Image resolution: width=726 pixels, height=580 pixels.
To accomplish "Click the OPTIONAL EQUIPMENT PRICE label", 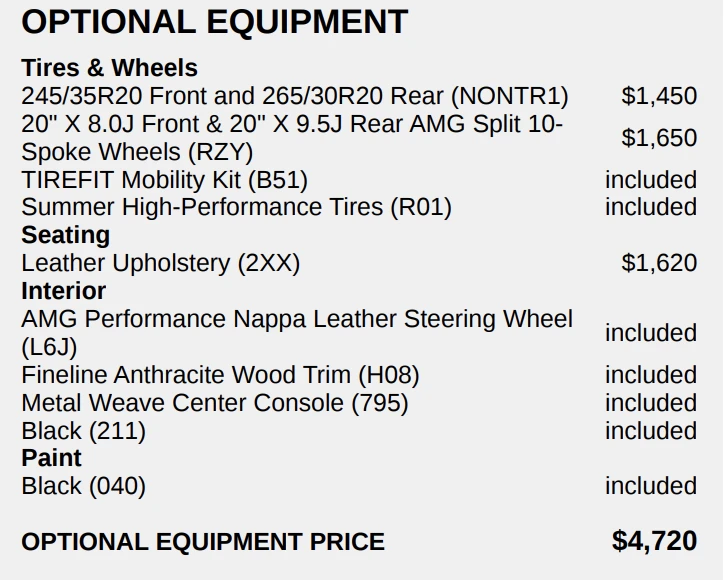I will click(202, 542).
